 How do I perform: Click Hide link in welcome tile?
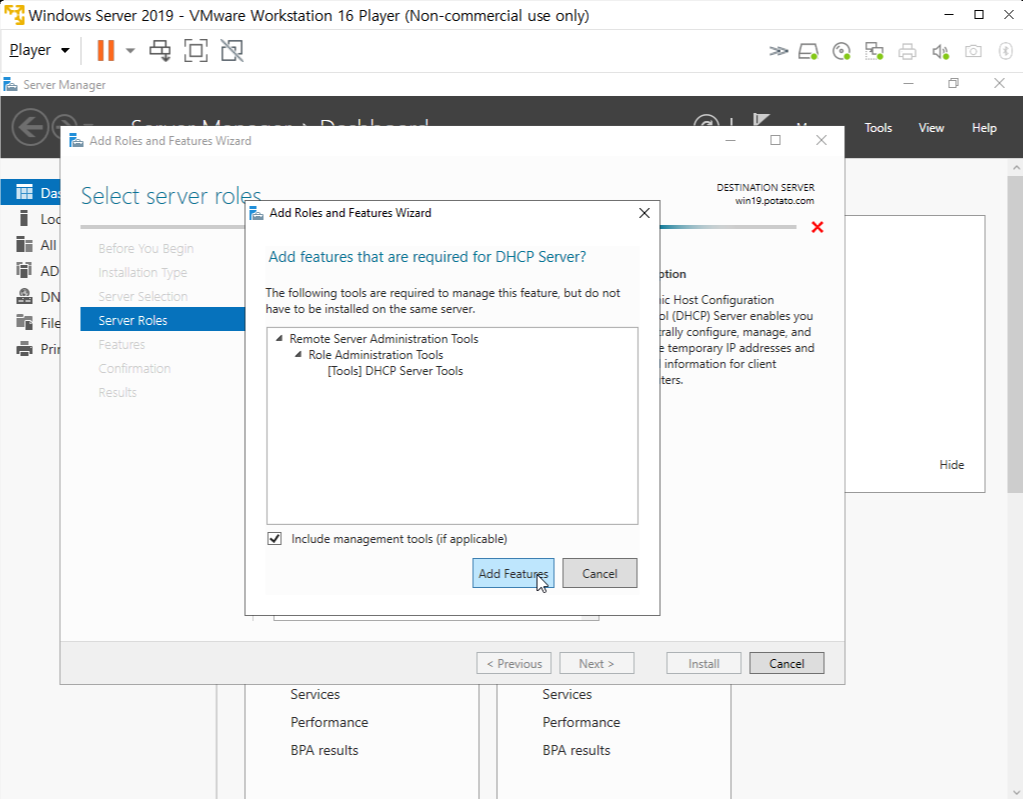(x=951, y=464)
